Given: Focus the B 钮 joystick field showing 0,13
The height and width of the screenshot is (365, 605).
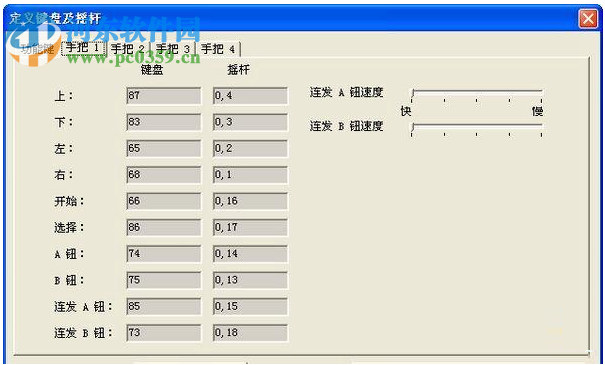Looking at the screenshot, I should (250, 280).
